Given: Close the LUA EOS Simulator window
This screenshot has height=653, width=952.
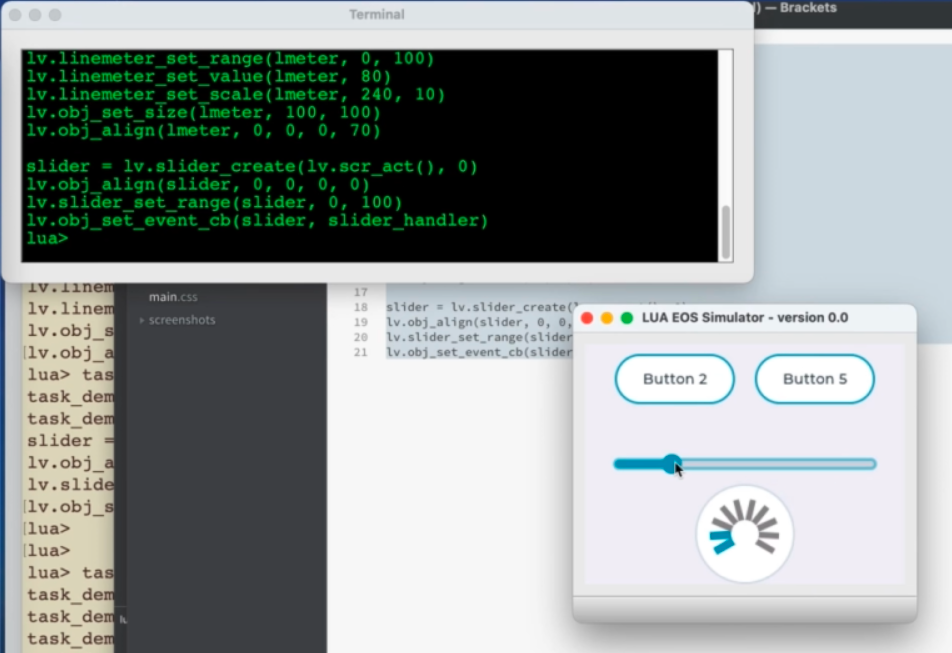Looking at the screenshot, I should [x=587, y=318].
